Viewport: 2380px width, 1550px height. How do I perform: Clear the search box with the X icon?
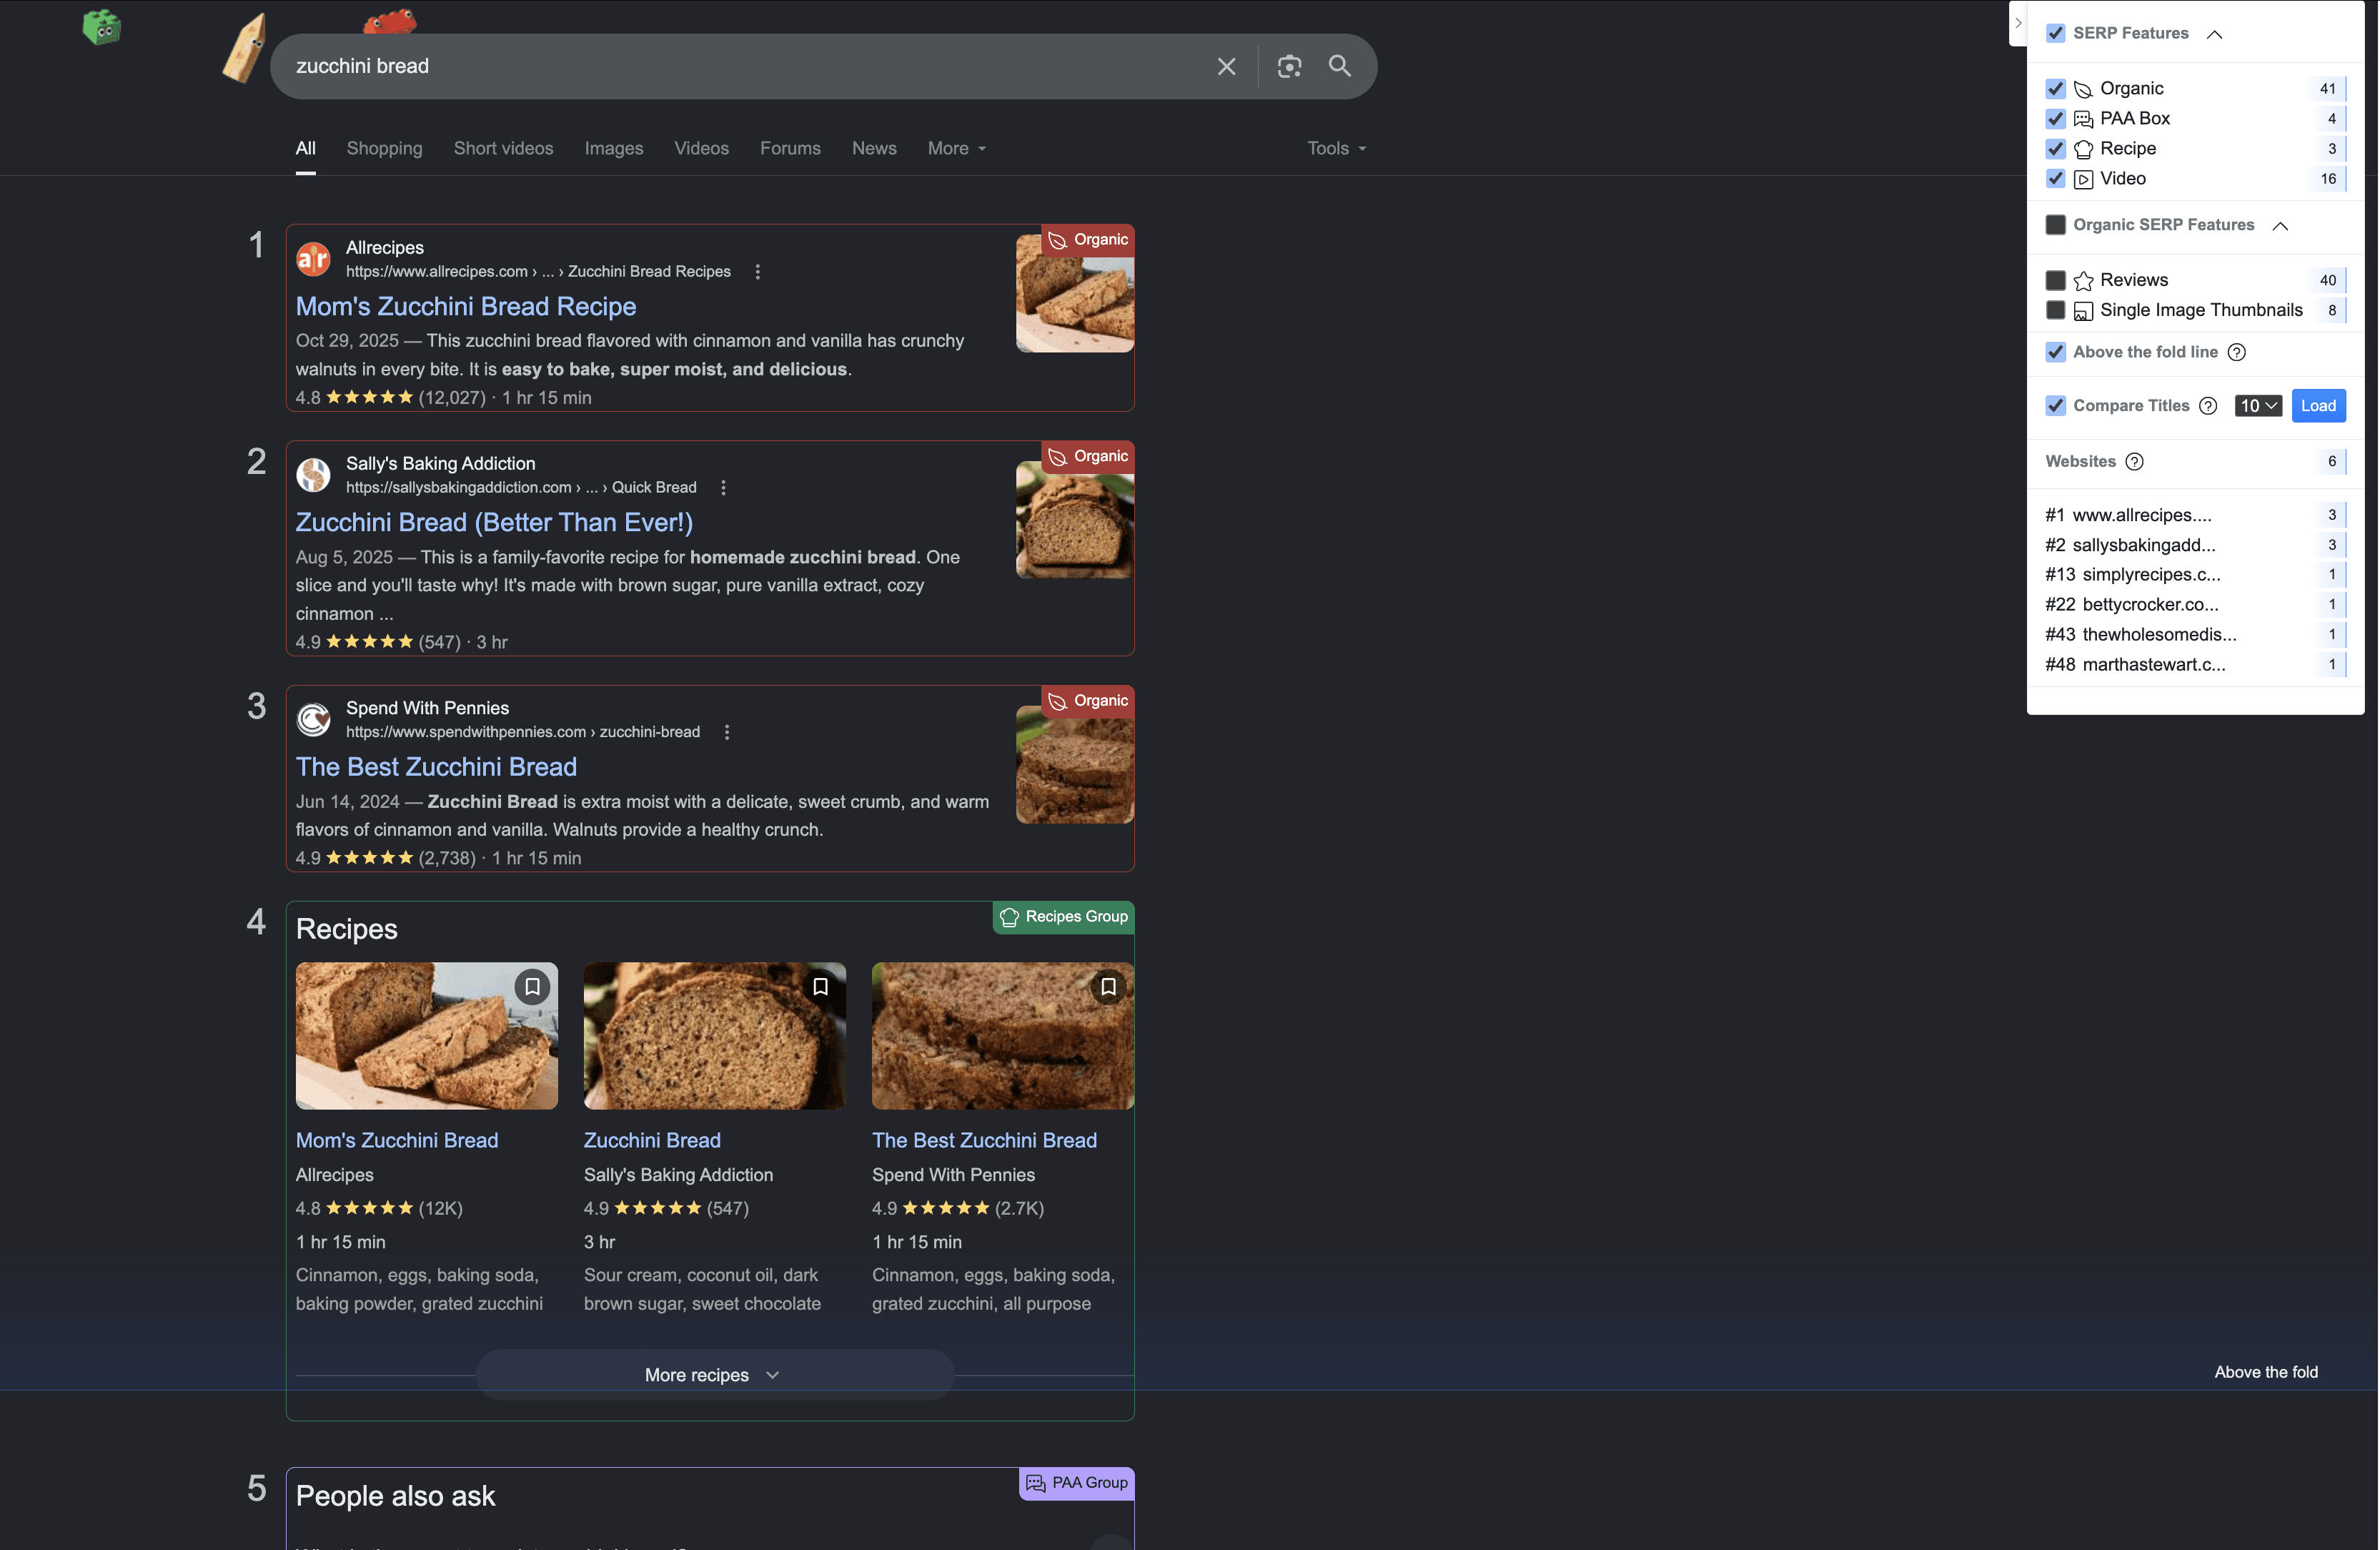[x=1226, y=66]
